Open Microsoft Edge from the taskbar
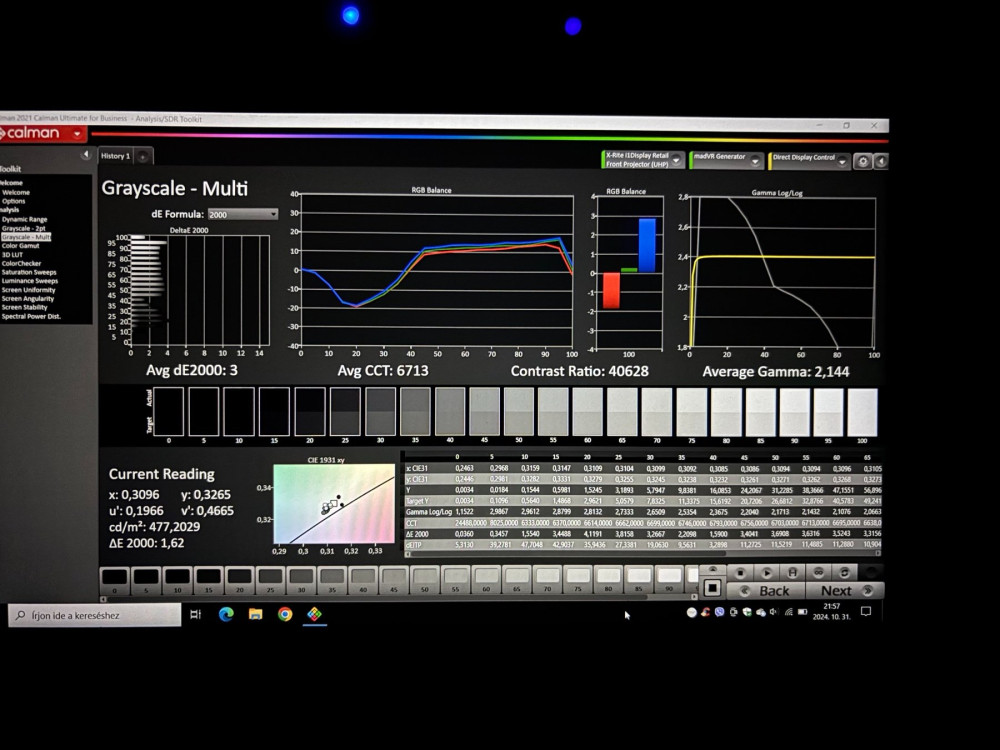The image size is (1000, 750). point(226,614)
